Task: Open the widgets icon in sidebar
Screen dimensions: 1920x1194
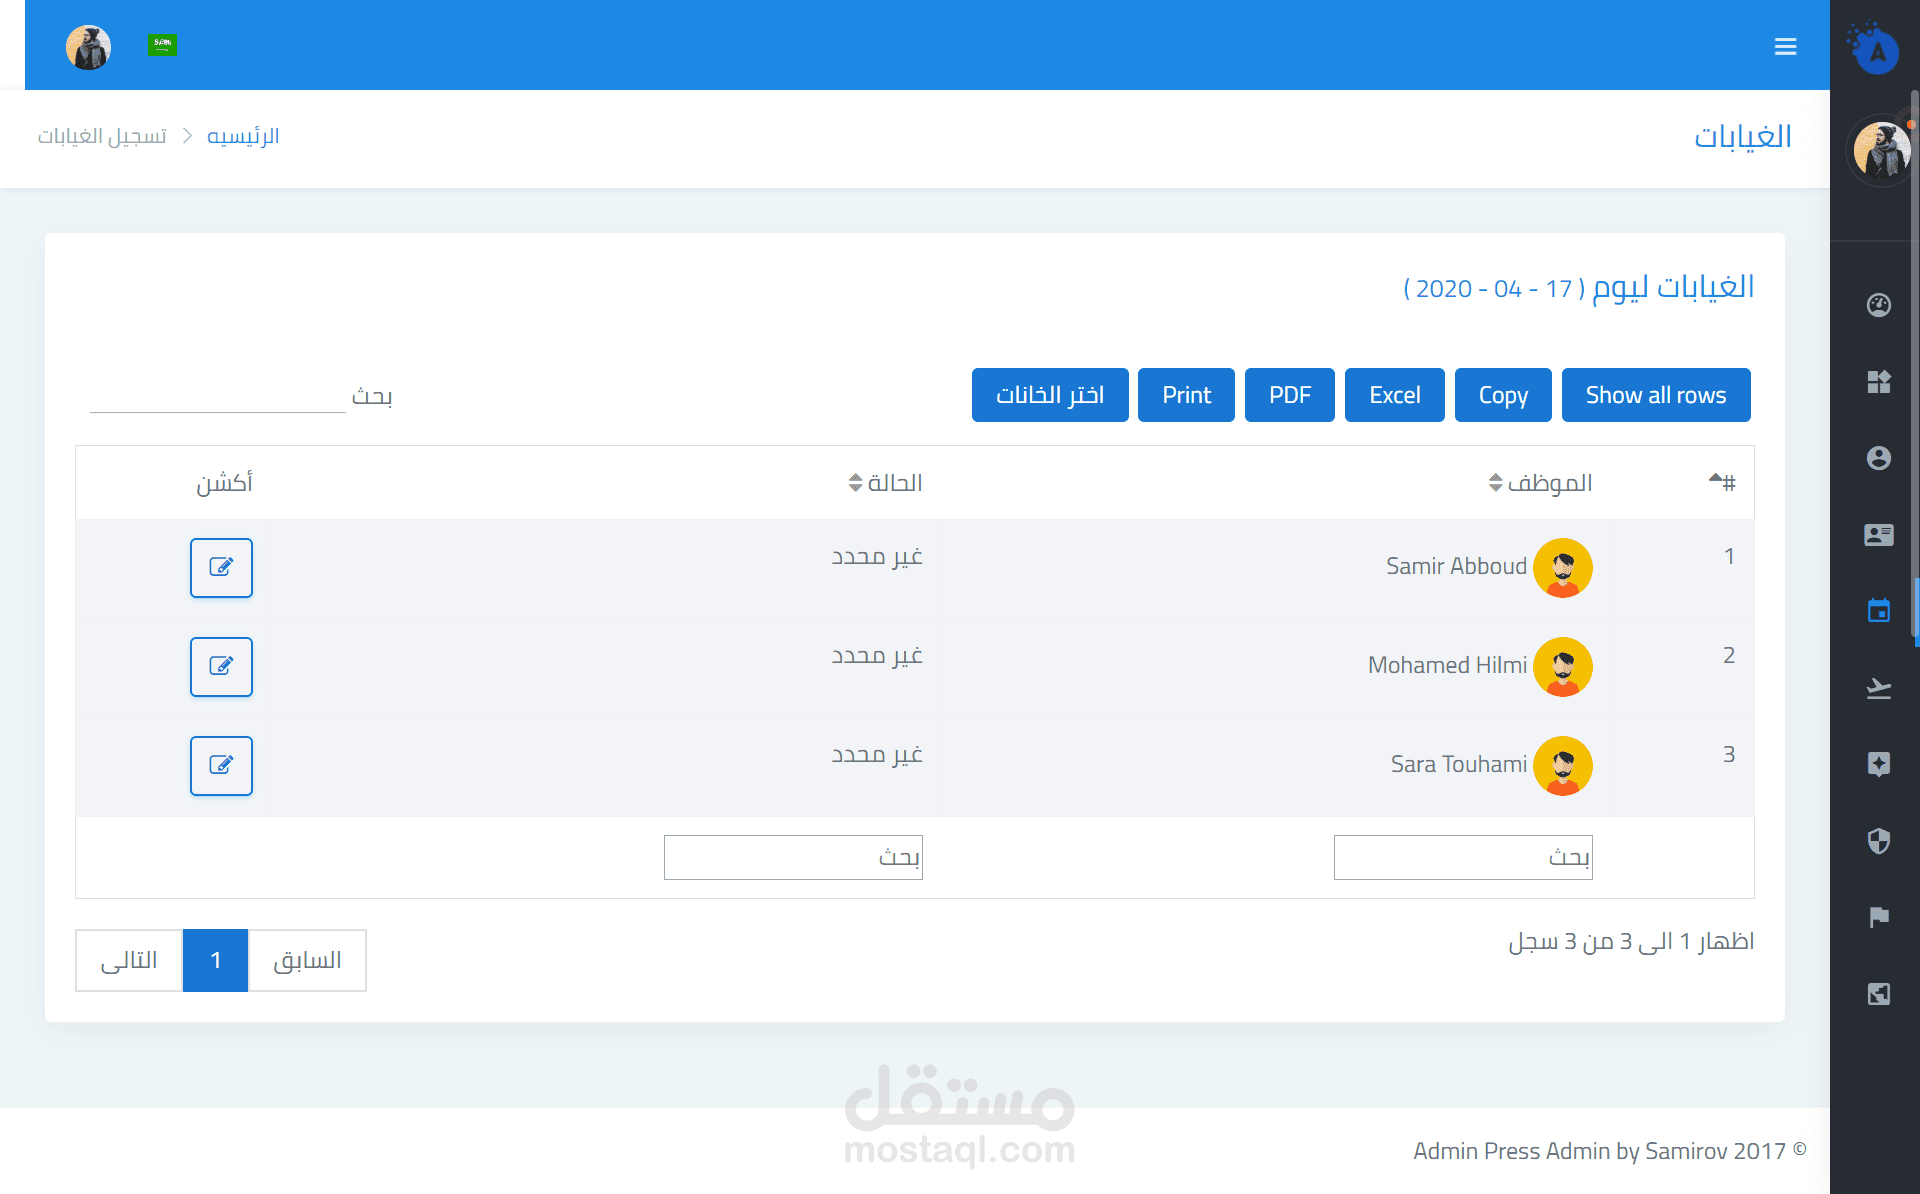Action: 1878,382
